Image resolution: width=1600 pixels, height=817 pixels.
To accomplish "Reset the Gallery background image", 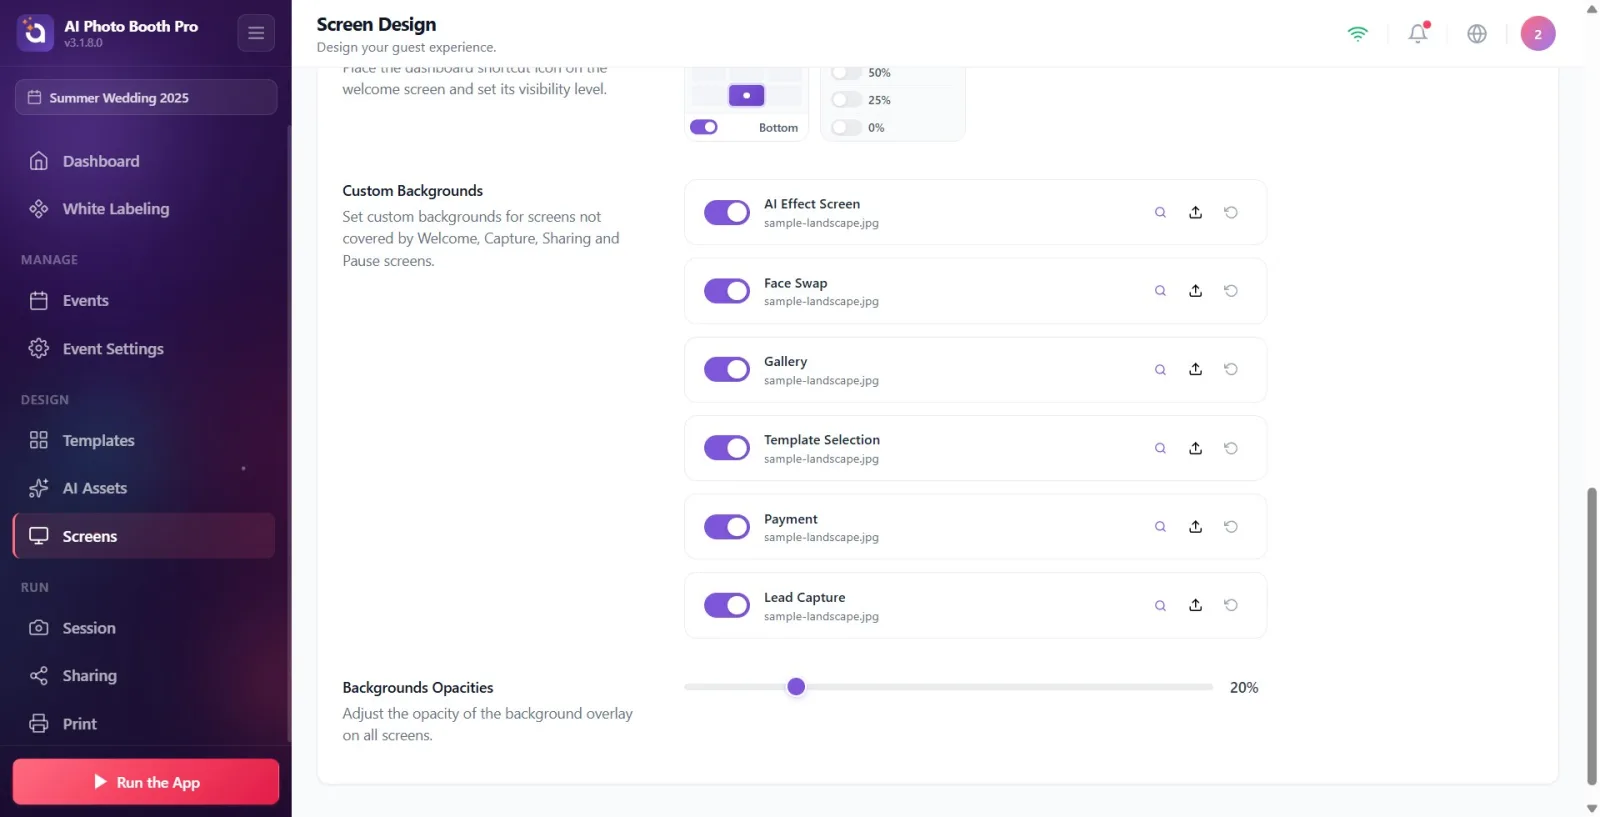I will 1231,370.
